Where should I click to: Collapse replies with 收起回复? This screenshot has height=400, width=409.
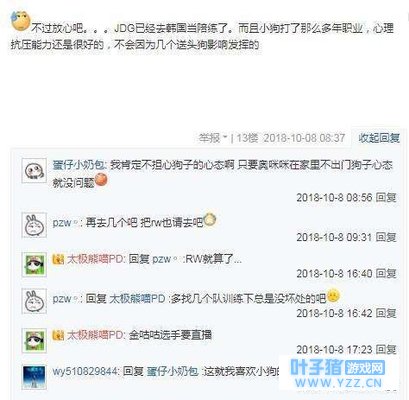click(379, 138)
